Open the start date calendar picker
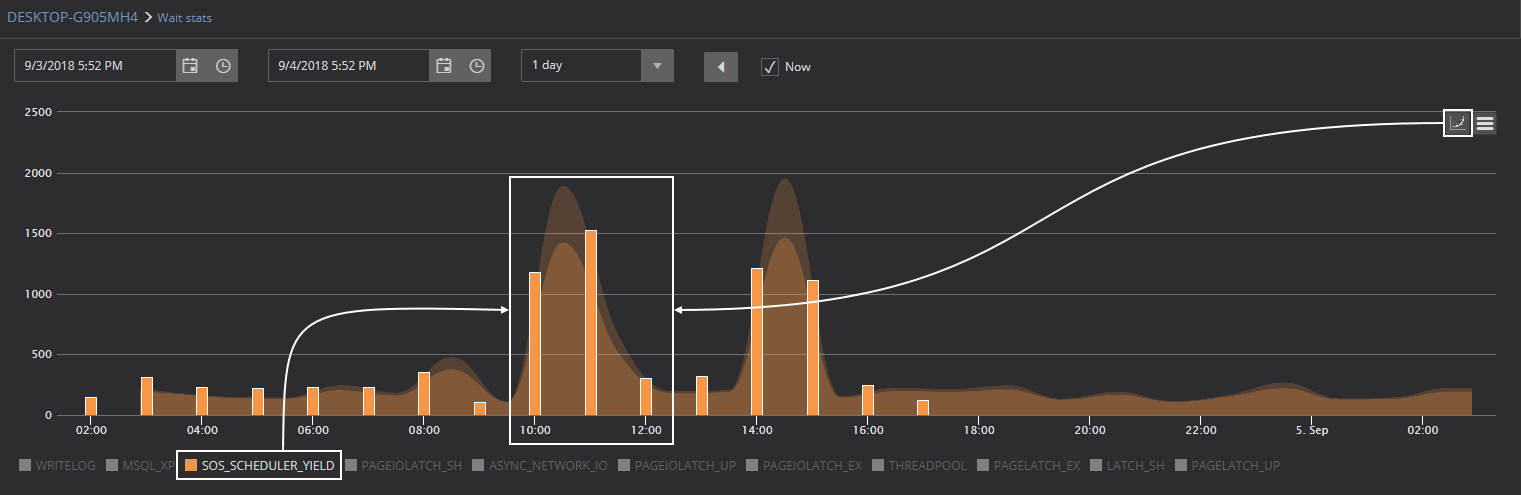This screenshot has width=1521, height=495. pyautogui.click(x=190, y=66)
